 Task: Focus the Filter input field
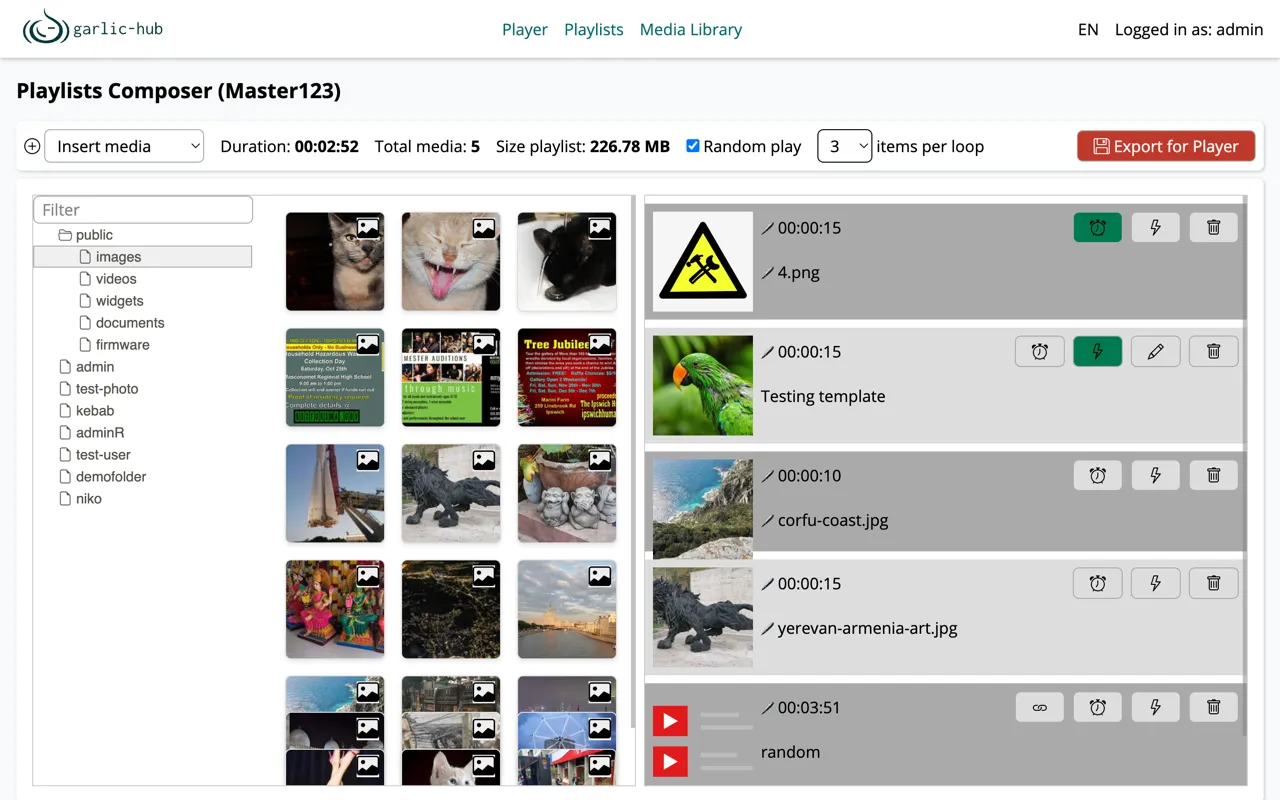[143, 210]
